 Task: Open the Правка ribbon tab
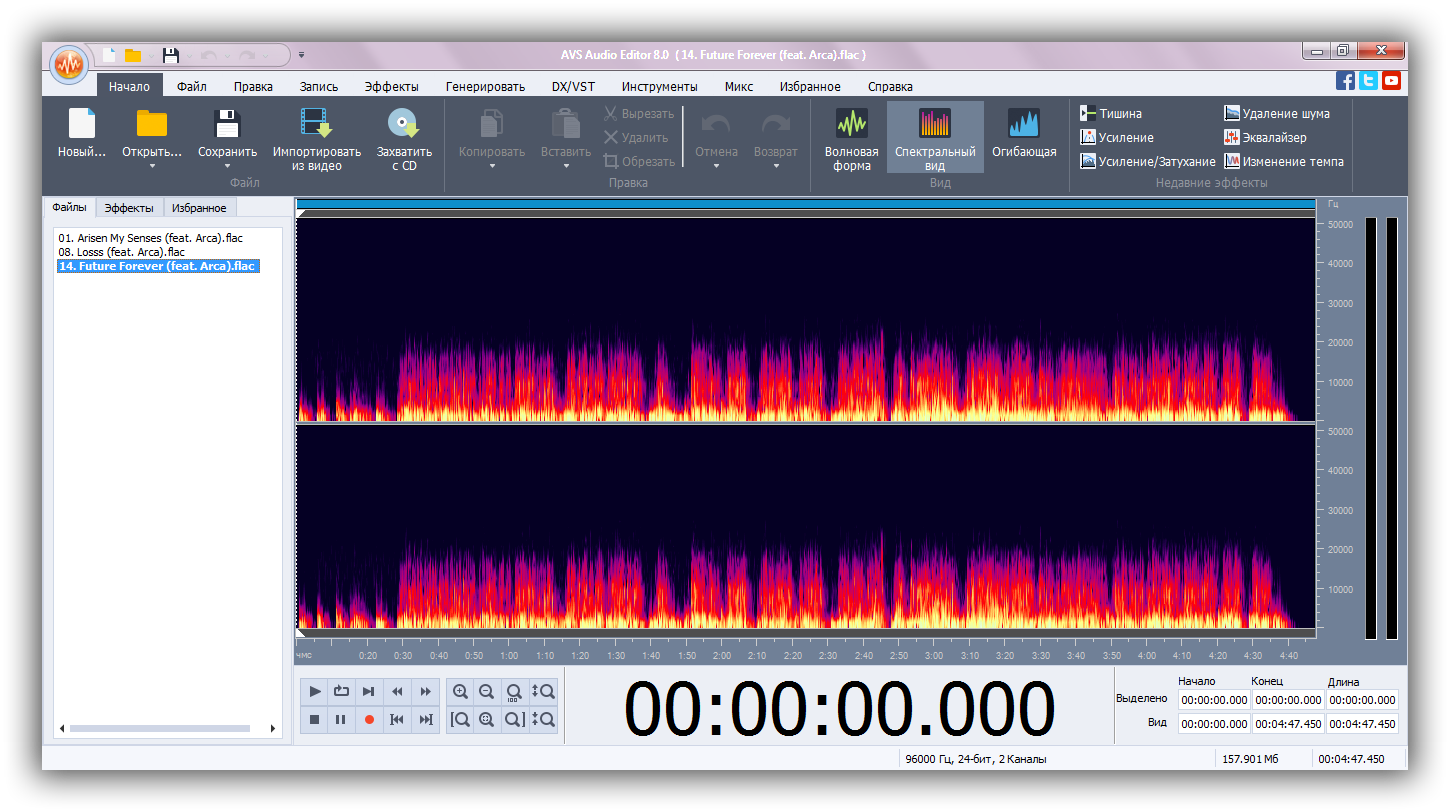(253, 87)
